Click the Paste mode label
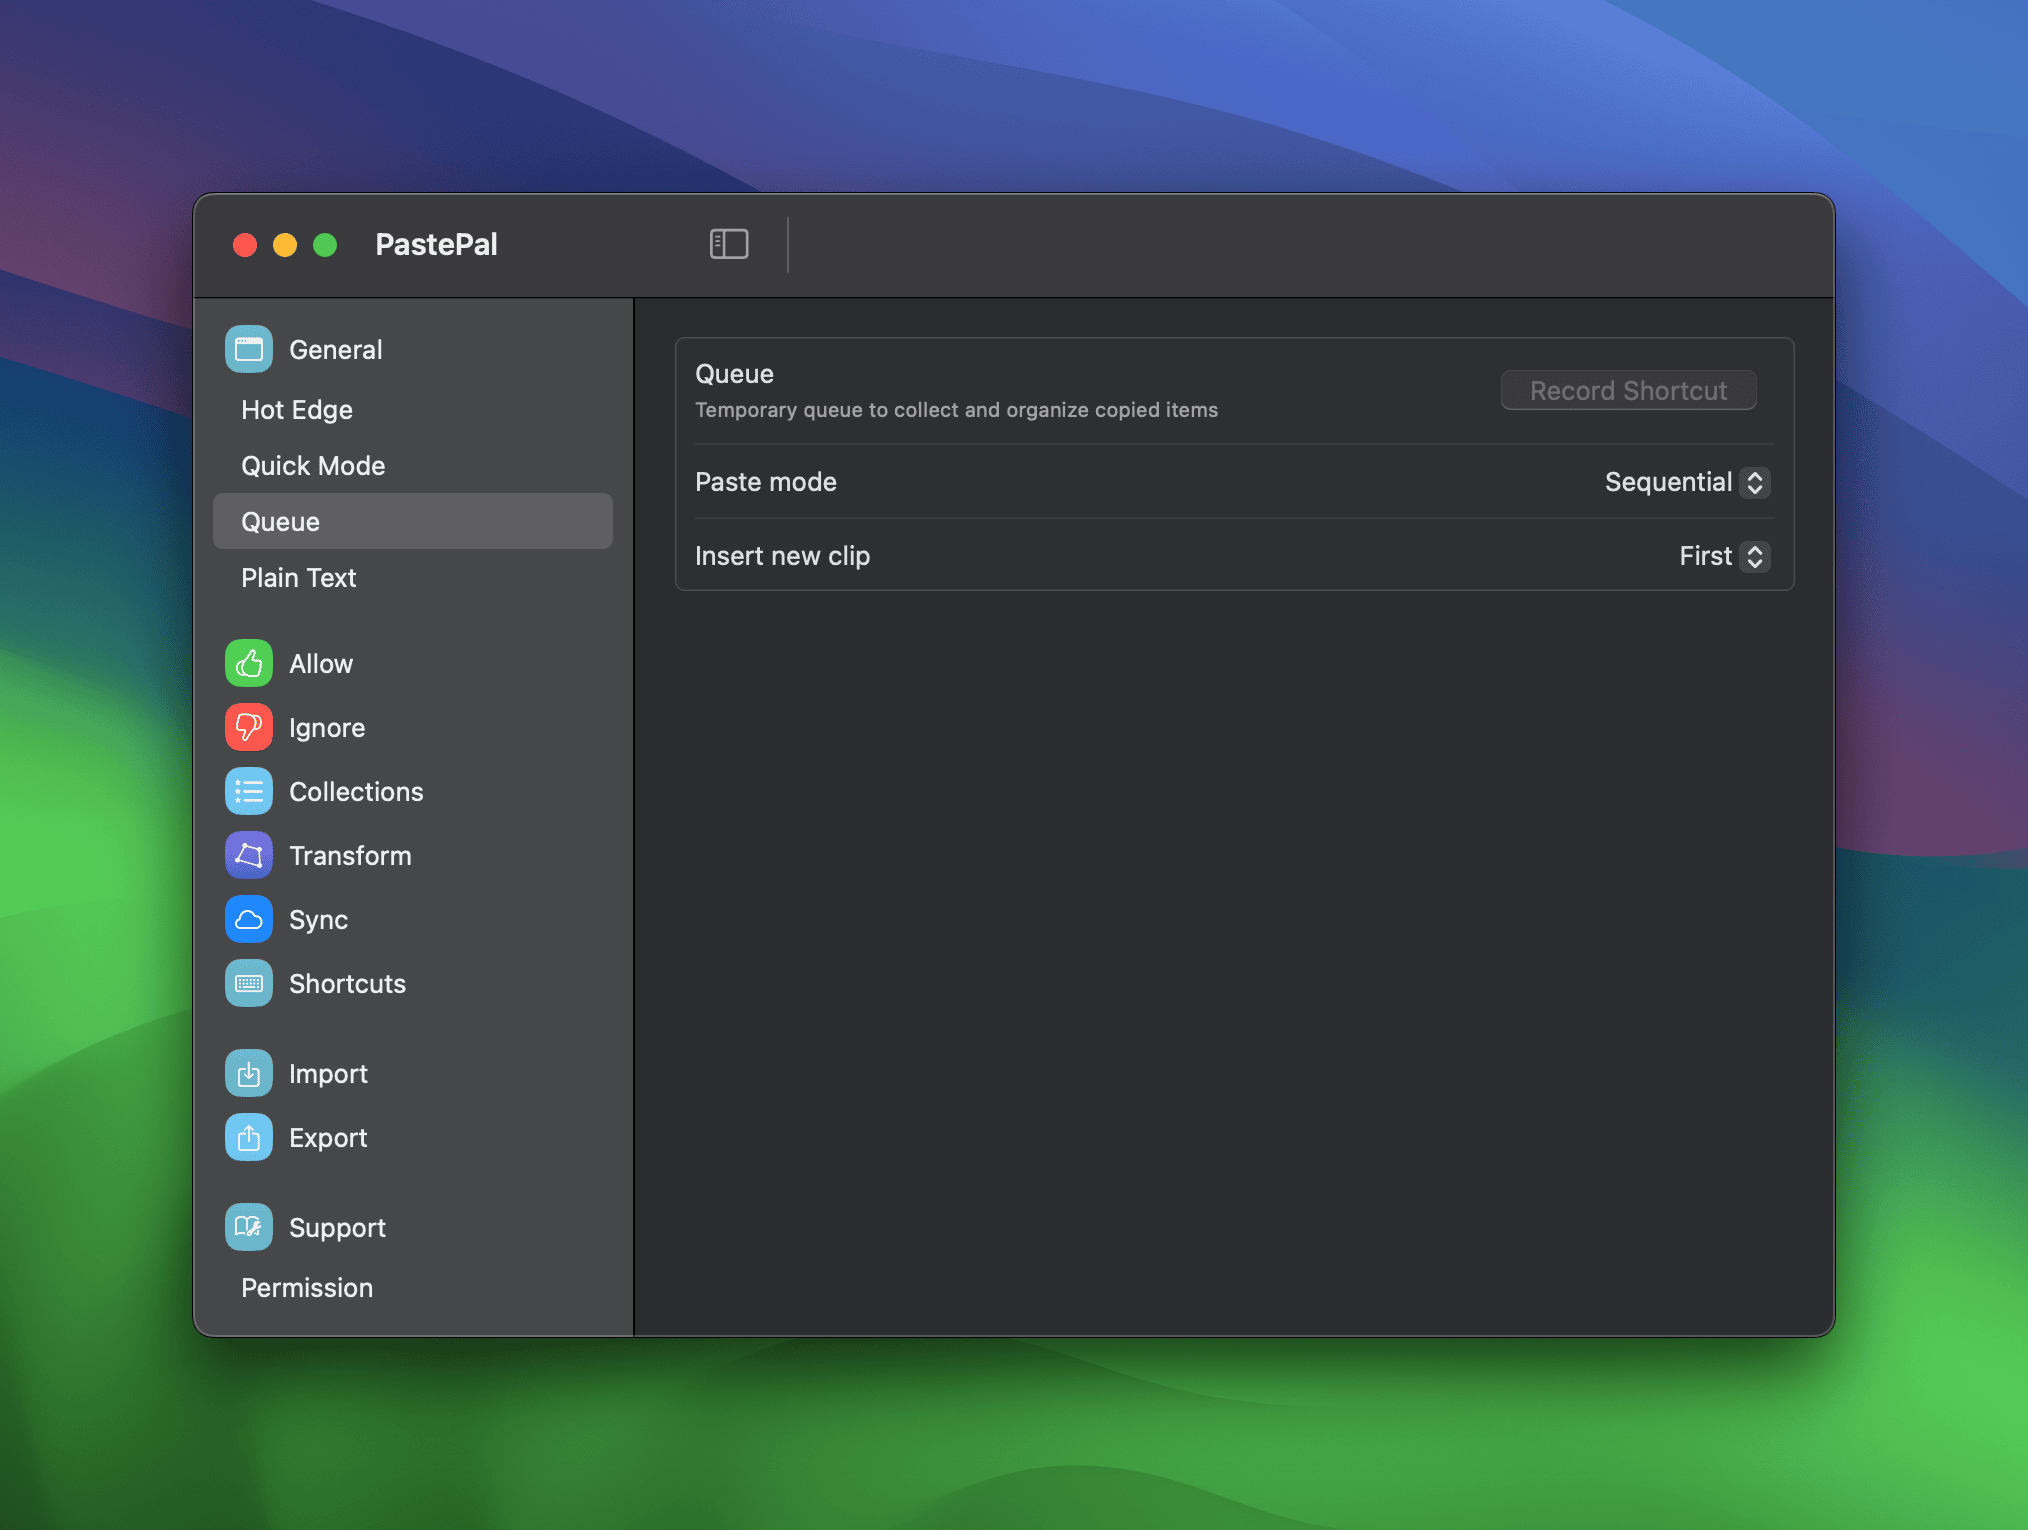Viewport: 2028px width, 1530px height. pyautogui.click(x=766, y=482)
